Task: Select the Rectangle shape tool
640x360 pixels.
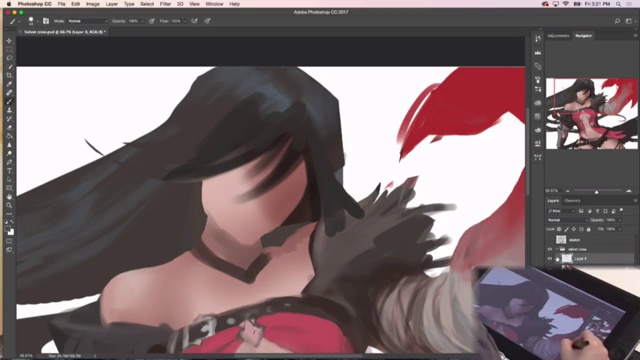Action: (x=9, y=188)
